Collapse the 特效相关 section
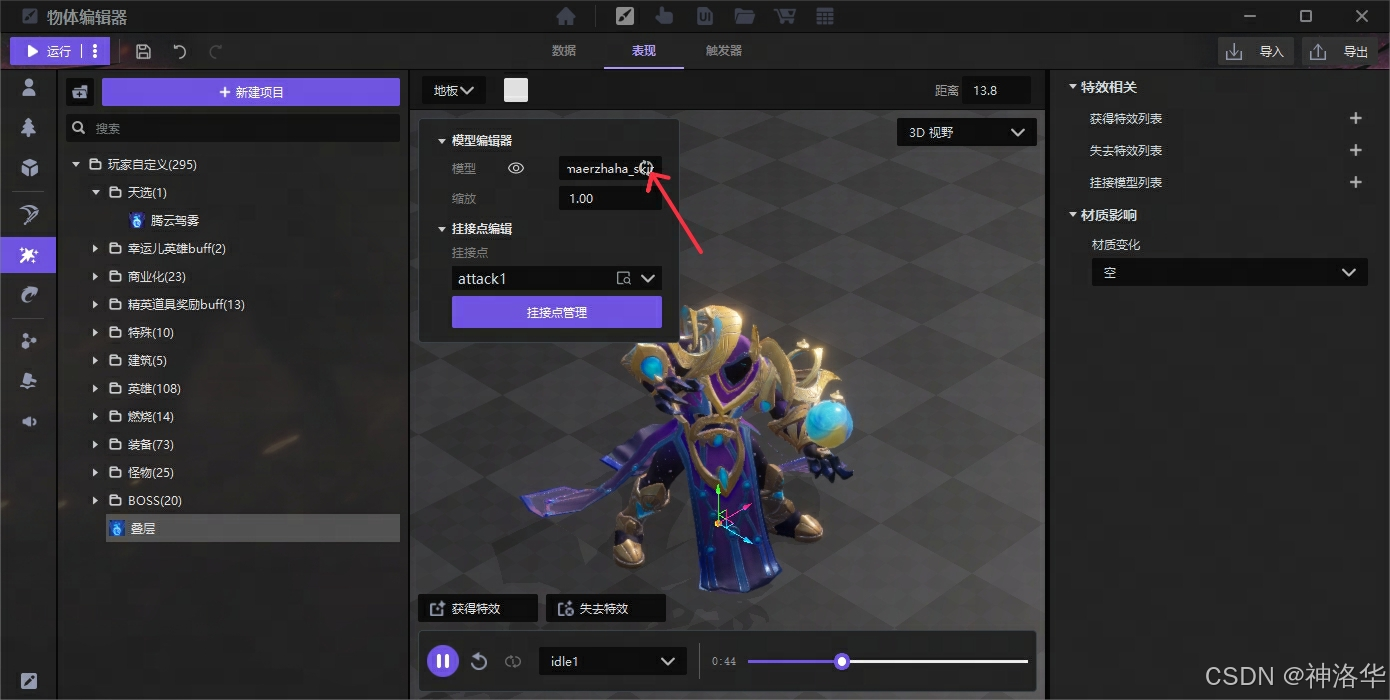 coord(1073,87)
